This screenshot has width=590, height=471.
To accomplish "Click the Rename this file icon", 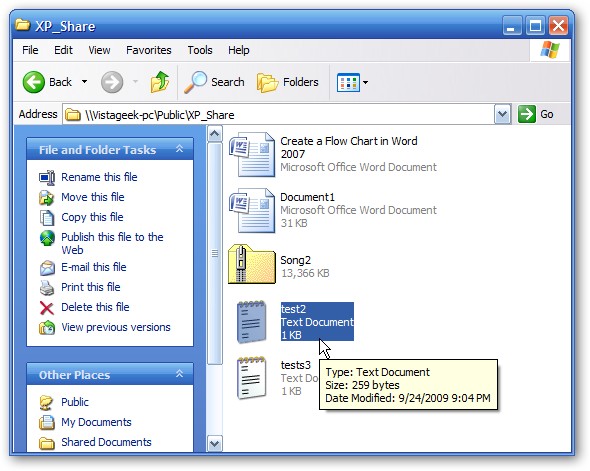I will point(47,178).
